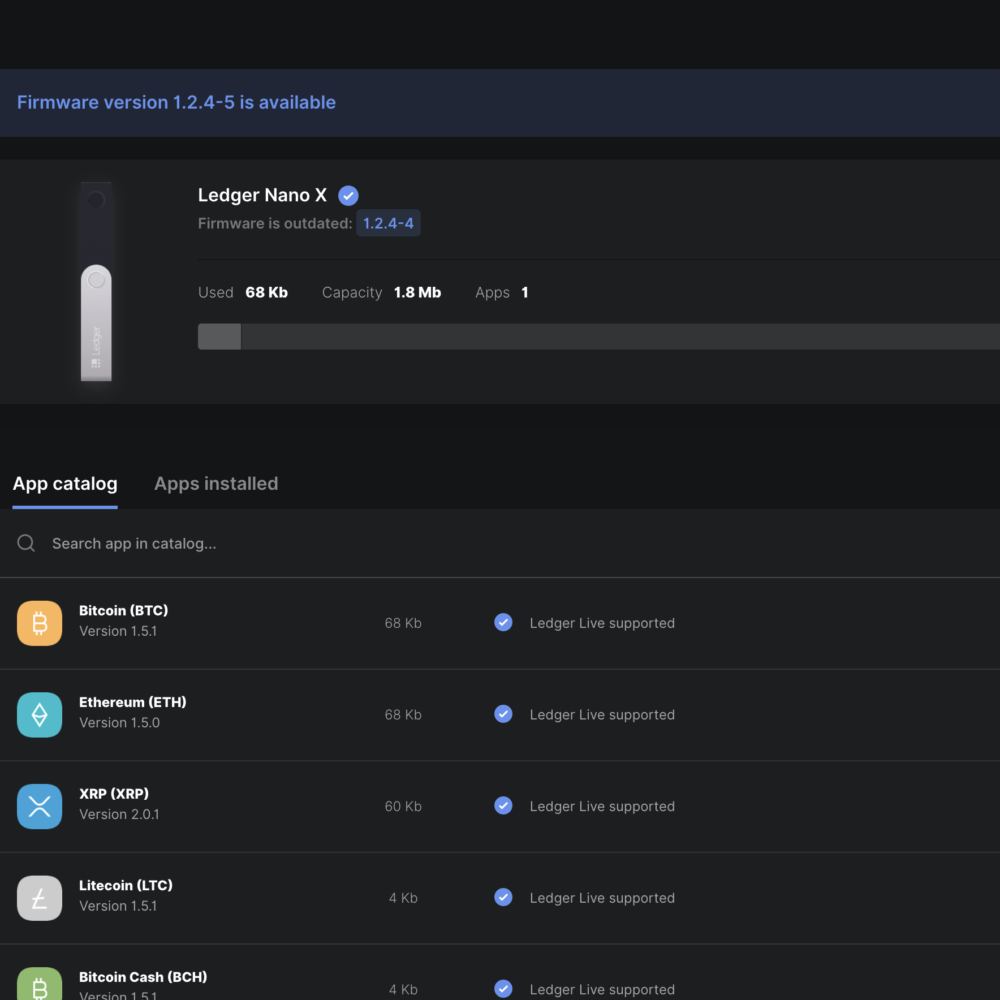Select the Ethereum (ETH) app name
The width and height of the screenshot is (1000, 1000).
point(133,702)
